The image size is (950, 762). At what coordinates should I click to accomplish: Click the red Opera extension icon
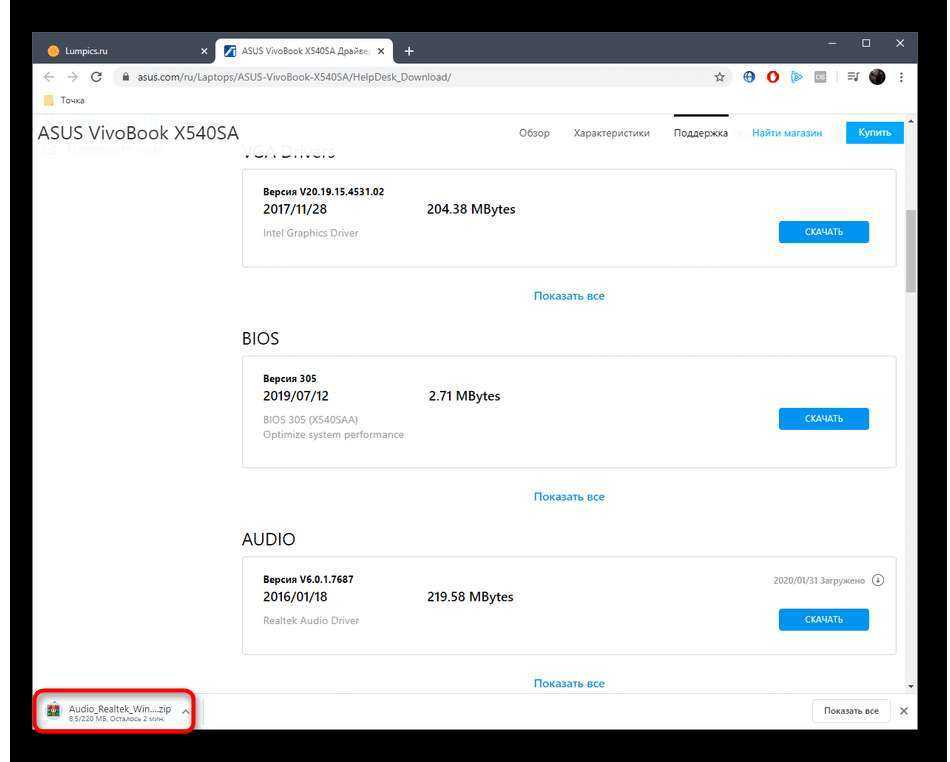[772, 77]
